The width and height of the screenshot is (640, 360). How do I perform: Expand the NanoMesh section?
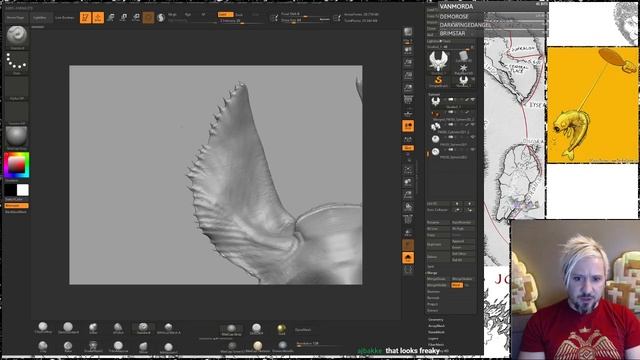pyautogui.click(x=436, y=332)
